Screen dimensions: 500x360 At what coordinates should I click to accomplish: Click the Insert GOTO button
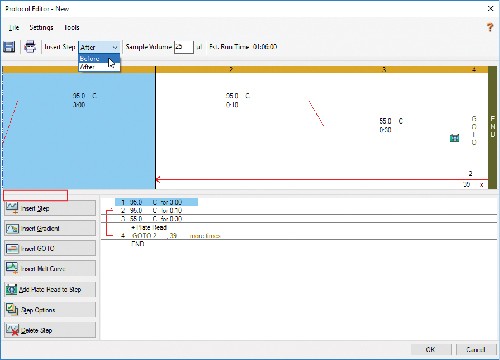pyautogui.click(x=50, y=248)
